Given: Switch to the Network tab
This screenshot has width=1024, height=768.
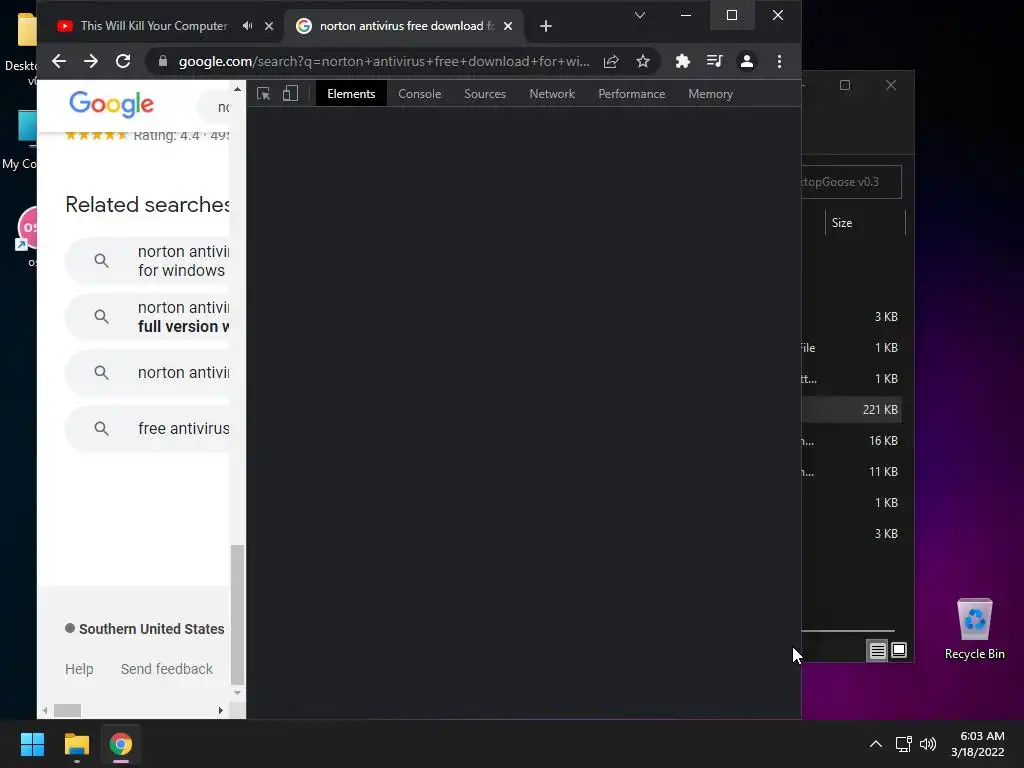Looking at the screenshot, I should coord(552,94).
